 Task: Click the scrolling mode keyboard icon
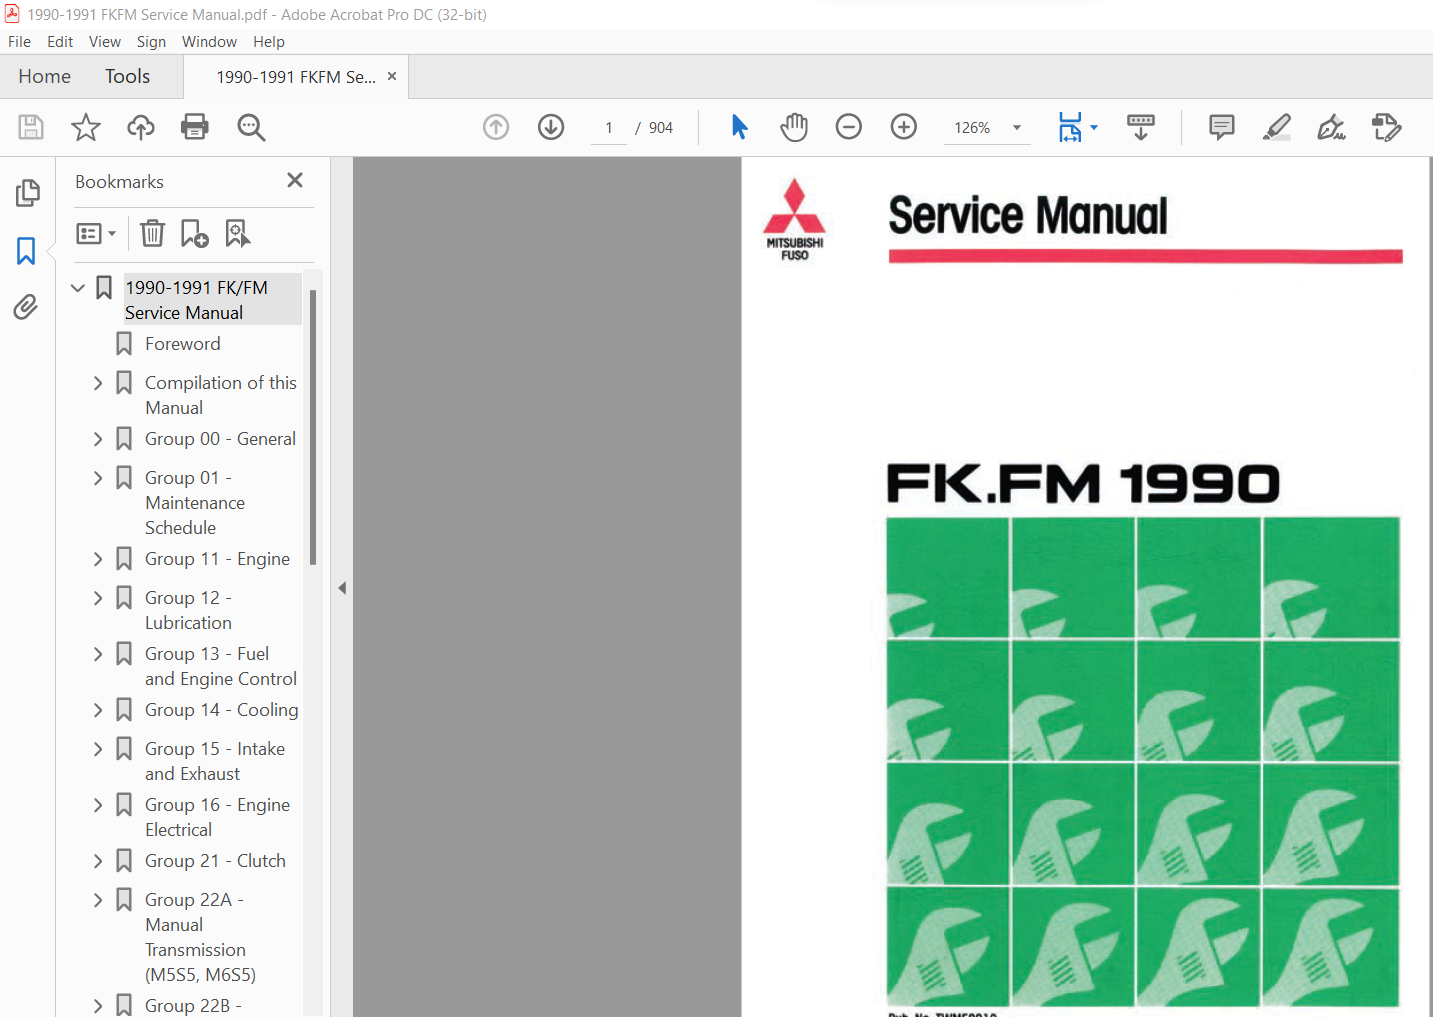1141,127
